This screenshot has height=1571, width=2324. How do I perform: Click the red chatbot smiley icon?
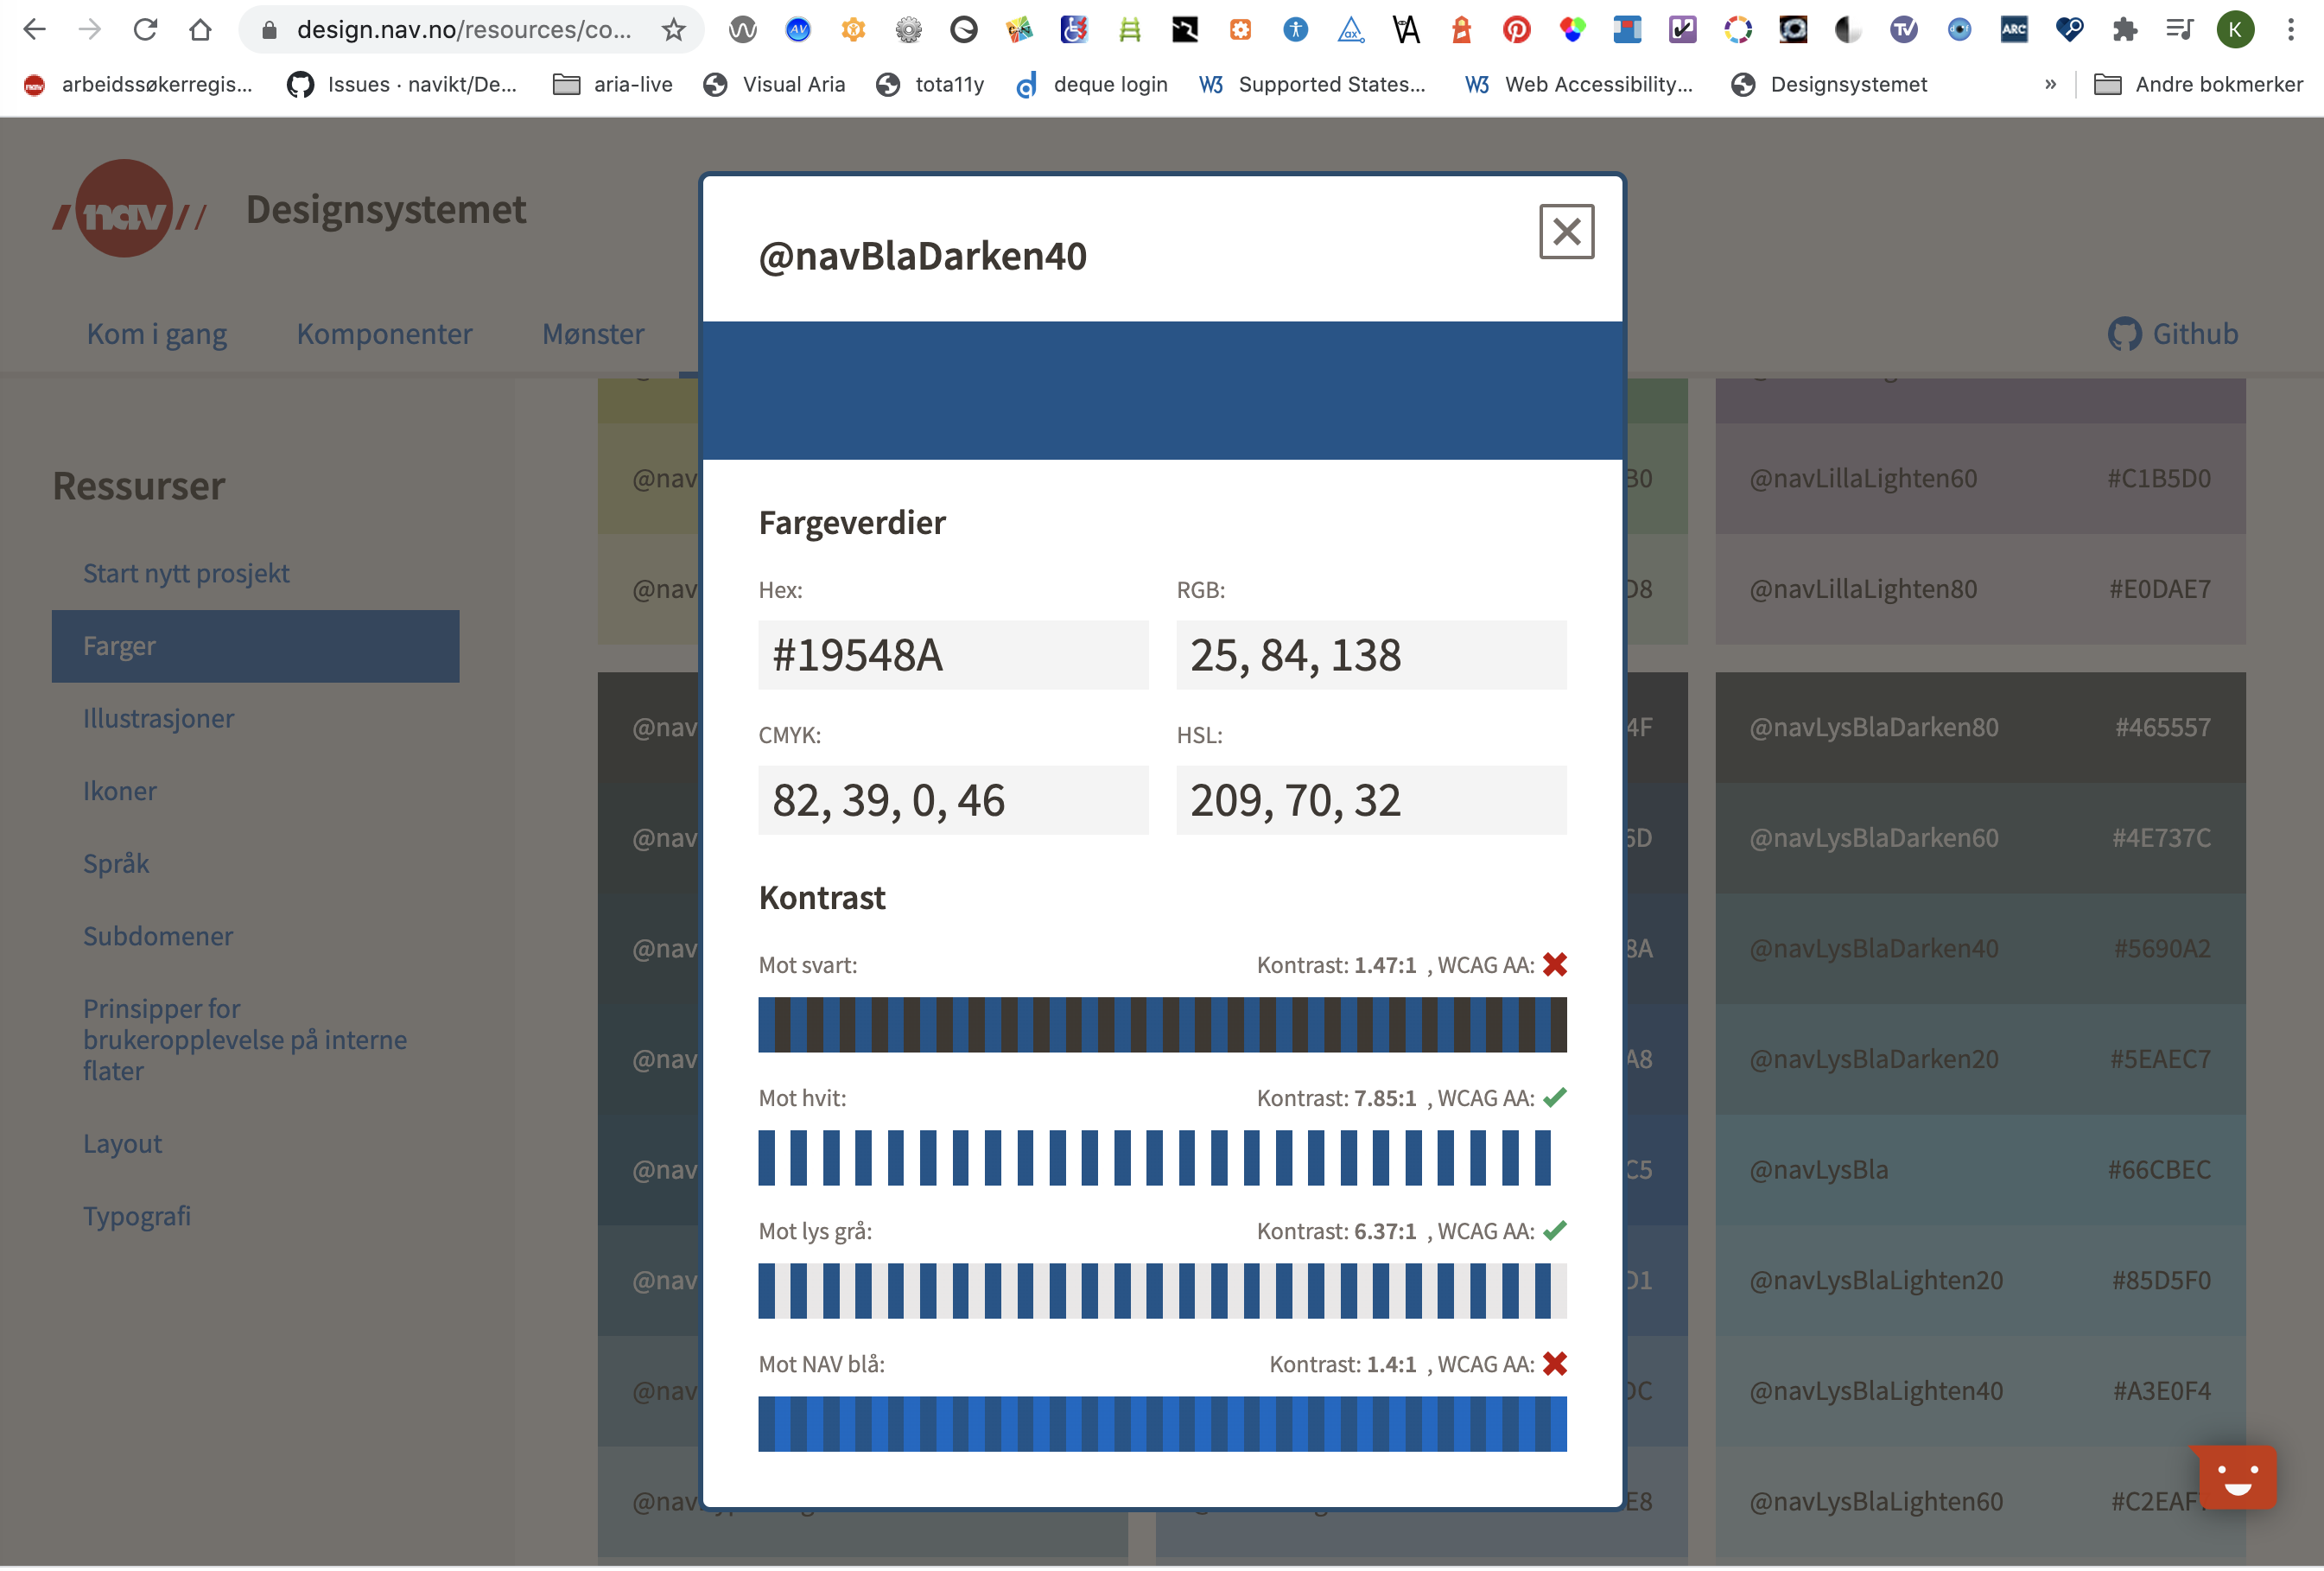(2237, 1476)
